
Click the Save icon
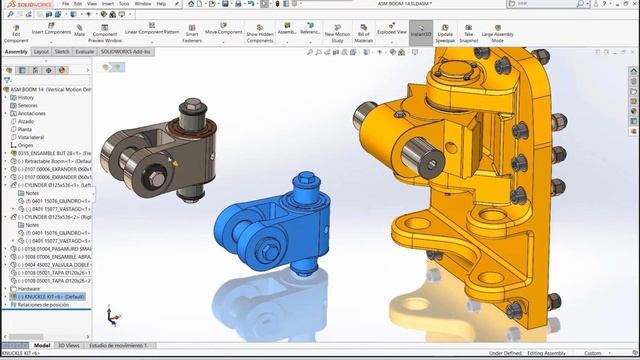[x=225, y=4]
